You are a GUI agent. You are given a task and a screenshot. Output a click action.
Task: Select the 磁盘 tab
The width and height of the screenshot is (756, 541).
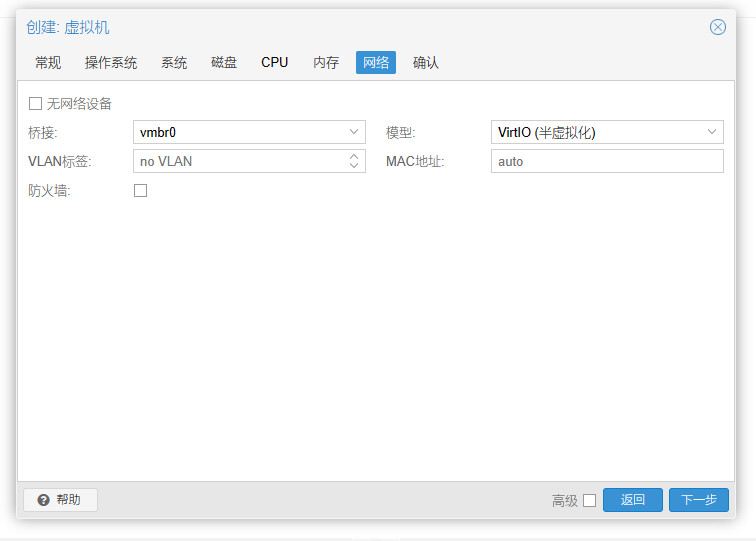224,62
